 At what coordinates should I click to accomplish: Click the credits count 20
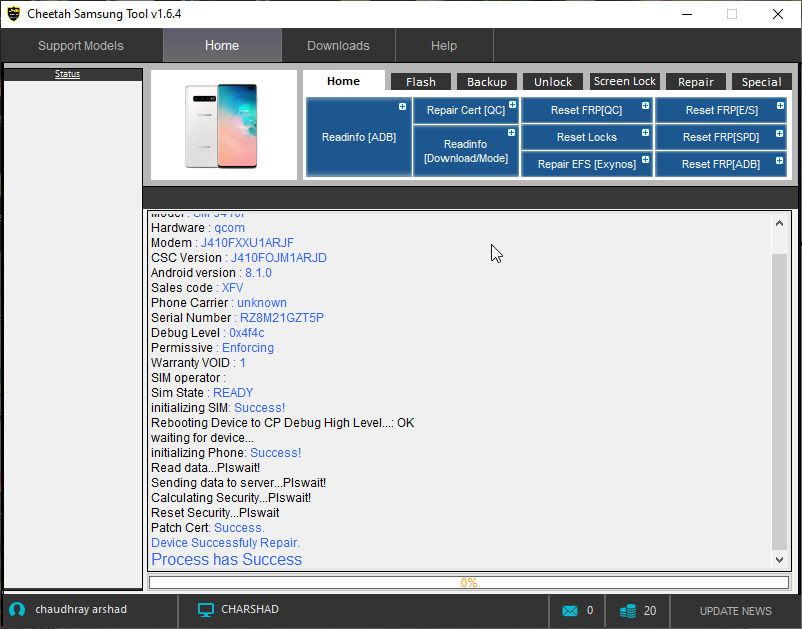650,611
